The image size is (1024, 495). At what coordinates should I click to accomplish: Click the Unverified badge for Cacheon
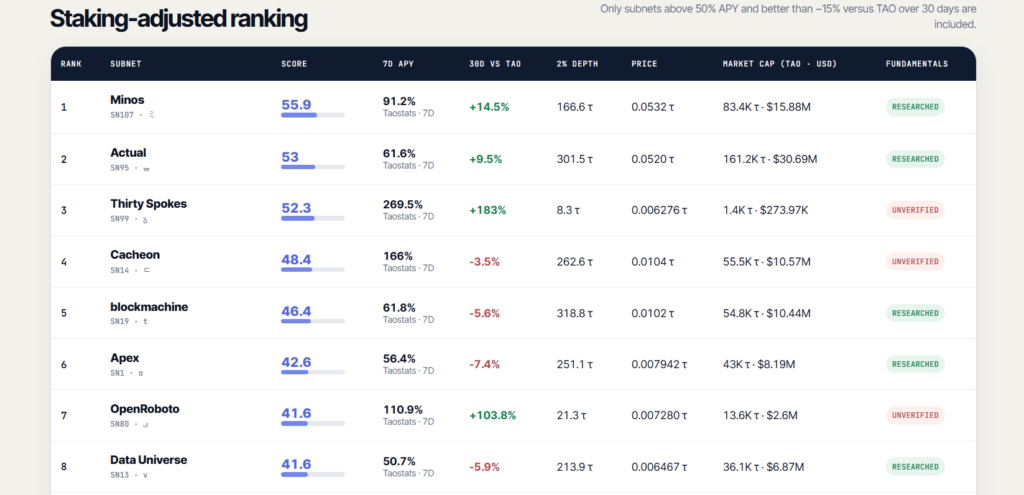(915, 261)
